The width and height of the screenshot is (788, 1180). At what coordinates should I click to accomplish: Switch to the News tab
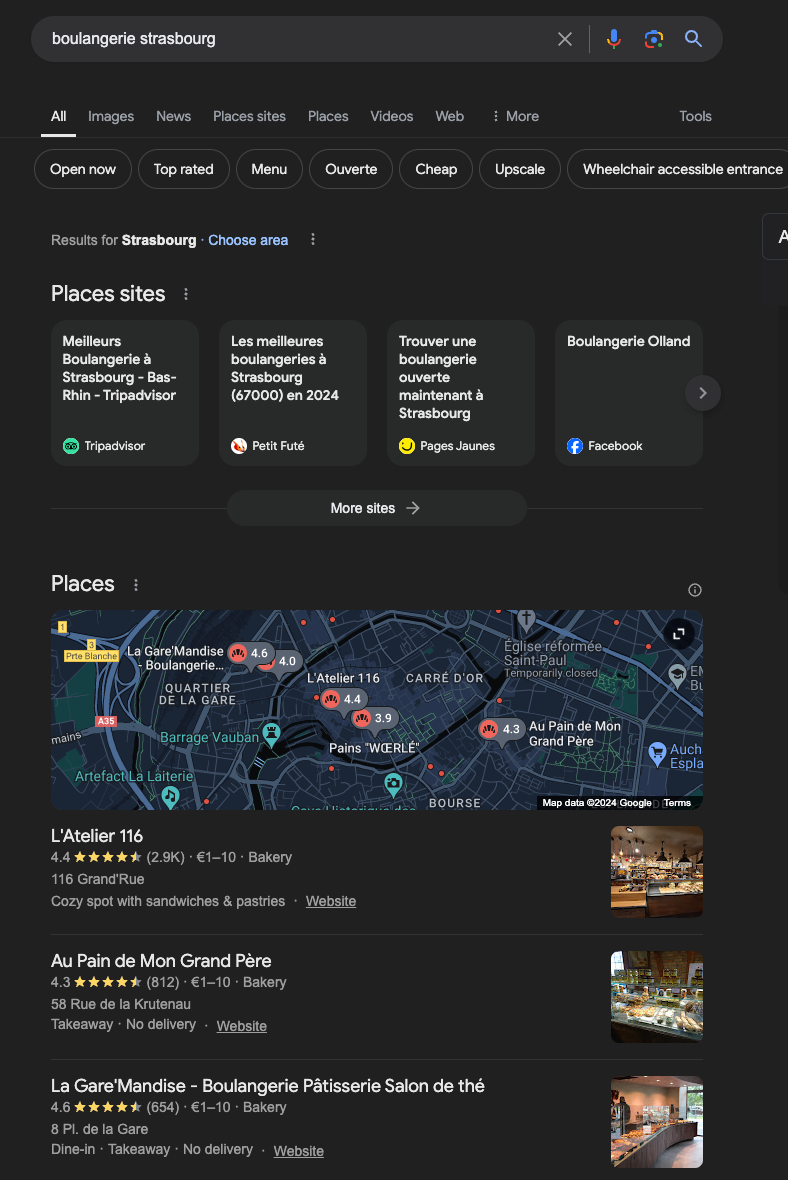(x=173, y=117)
